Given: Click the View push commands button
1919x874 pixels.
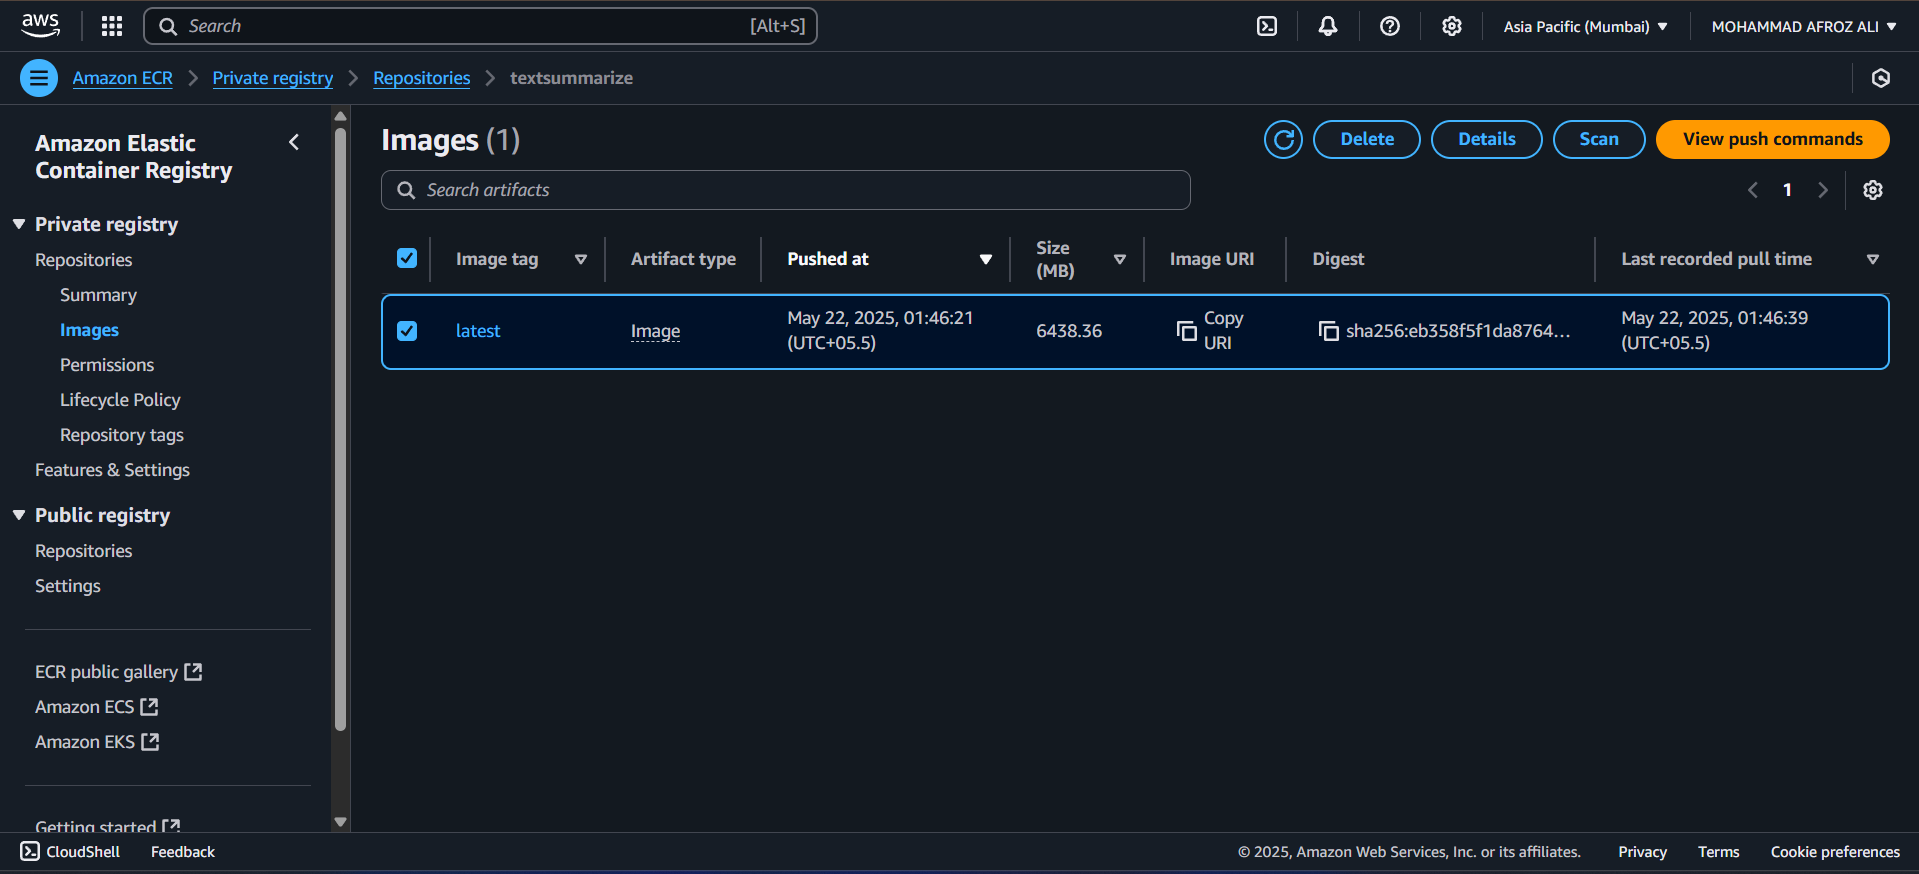Looking at the screenshot, I should (x=1772, y=139).
